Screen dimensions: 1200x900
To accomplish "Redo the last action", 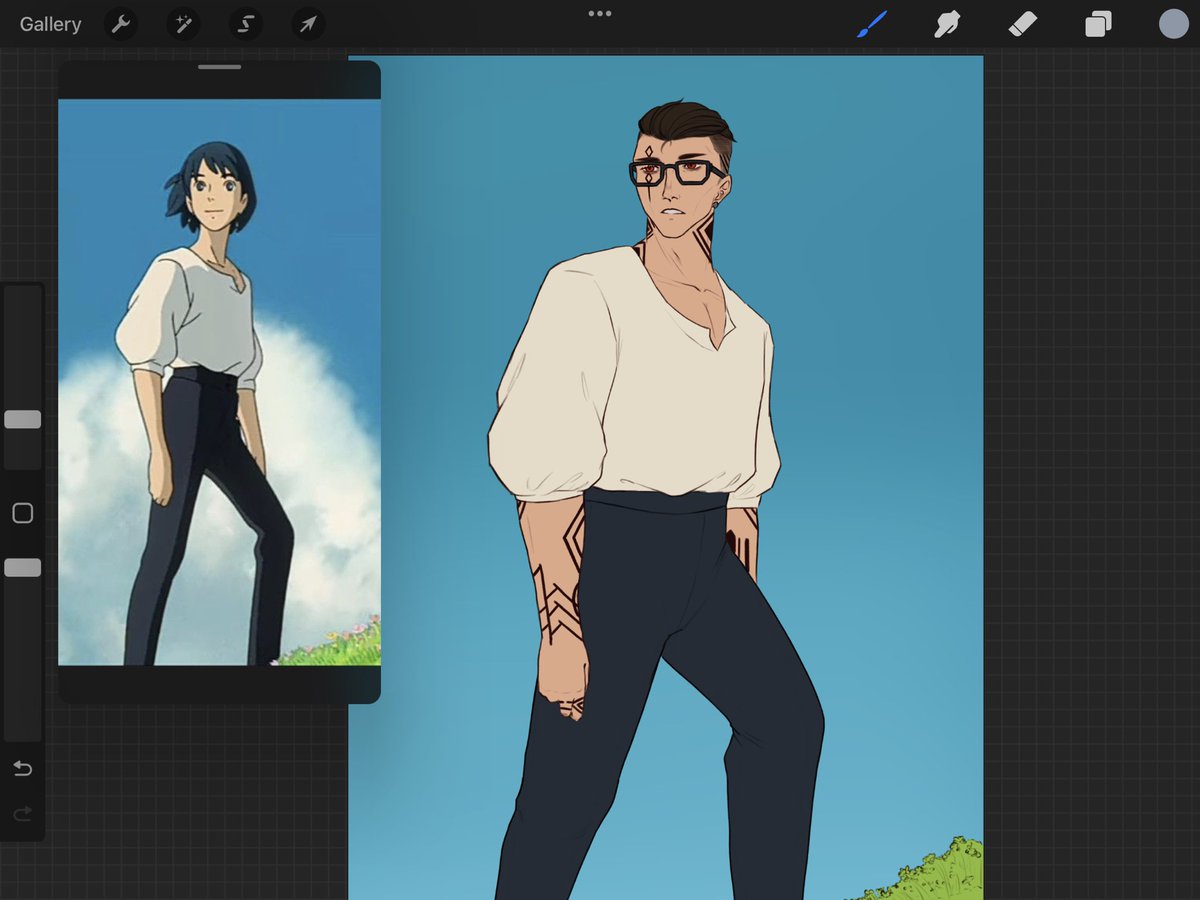I will (x=22, y=814).
